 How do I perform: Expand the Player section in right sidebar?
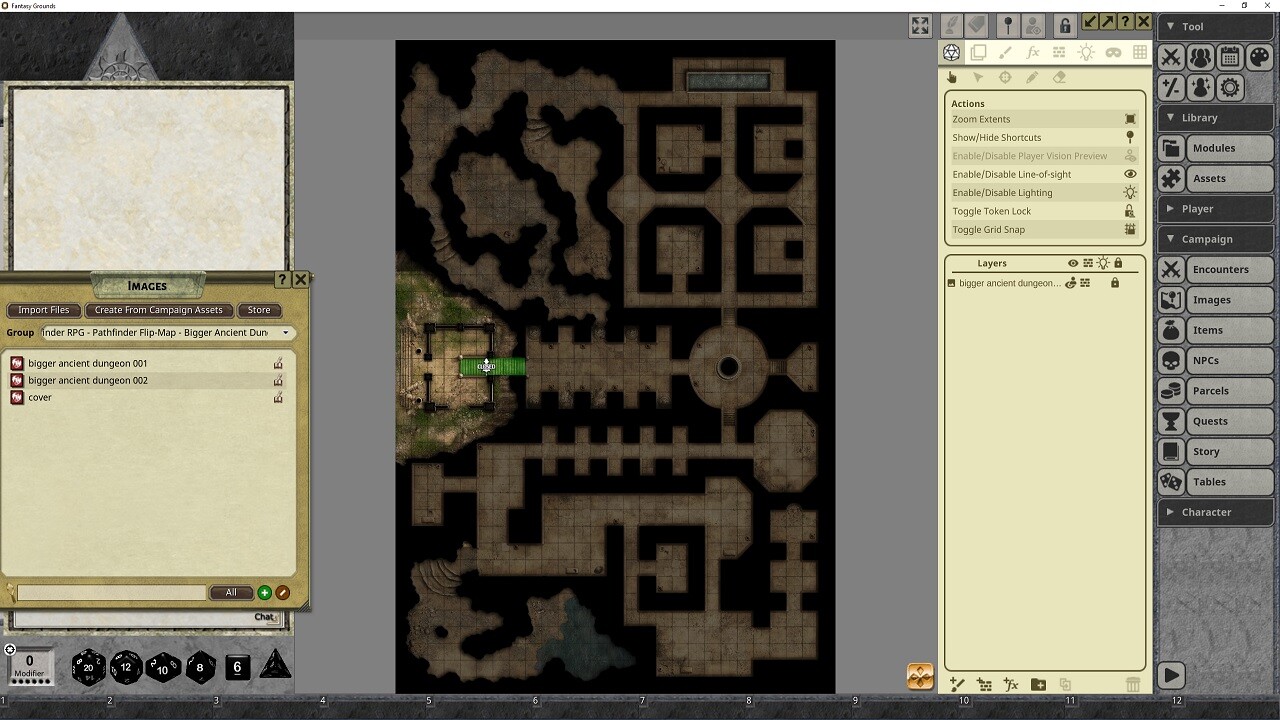(x=1215, y=208)
